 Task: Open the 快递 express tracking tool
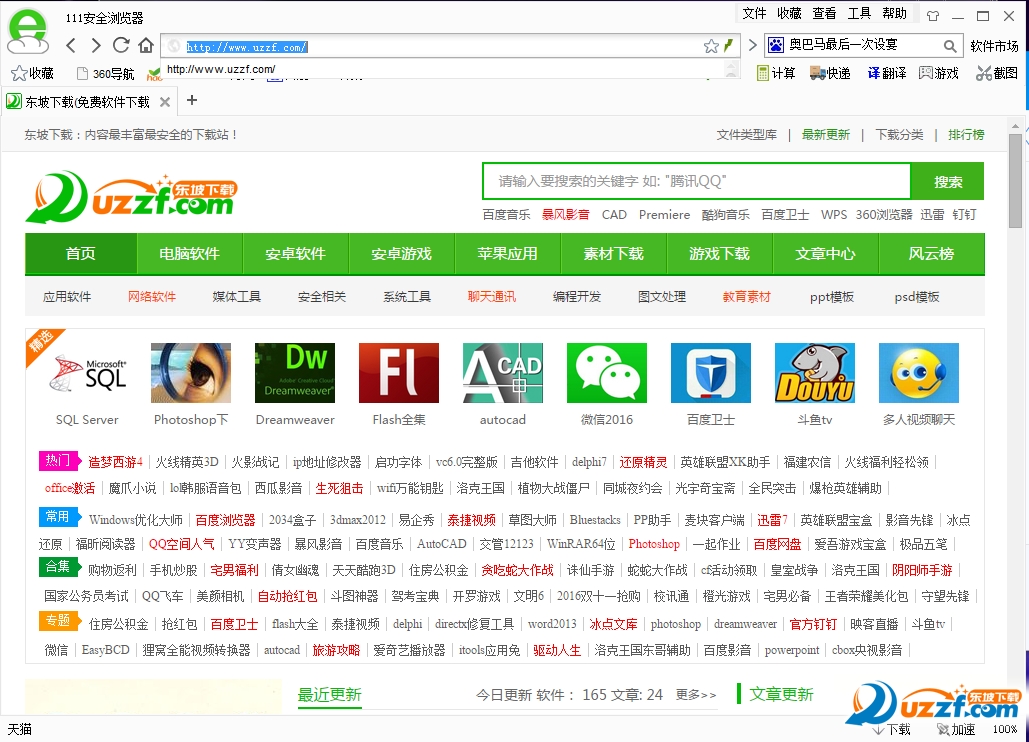tap(830, 73)
